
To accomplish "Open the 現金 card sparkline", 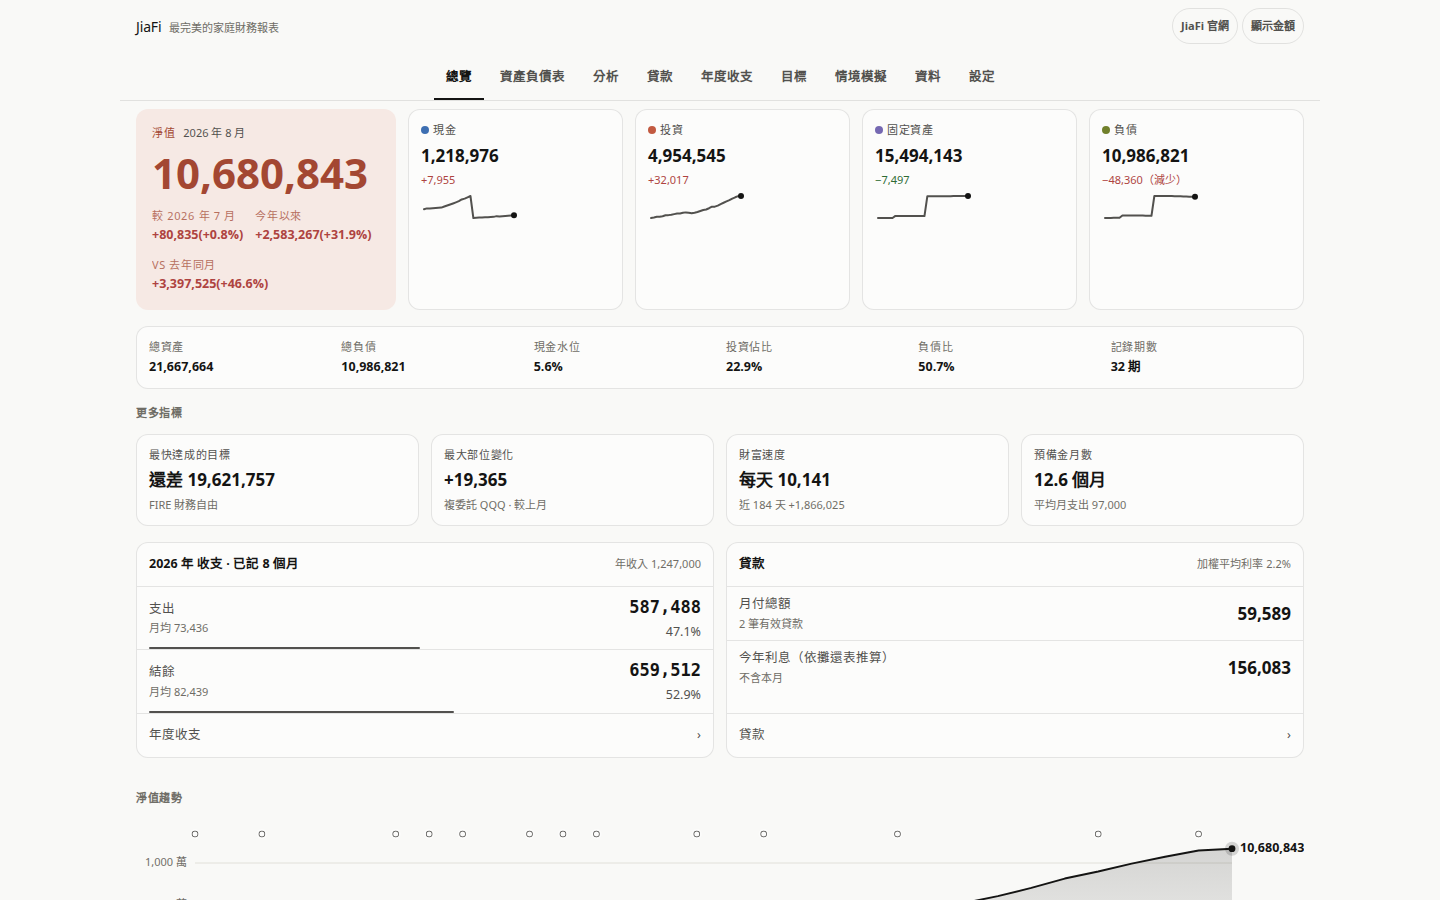I will 470,208.
